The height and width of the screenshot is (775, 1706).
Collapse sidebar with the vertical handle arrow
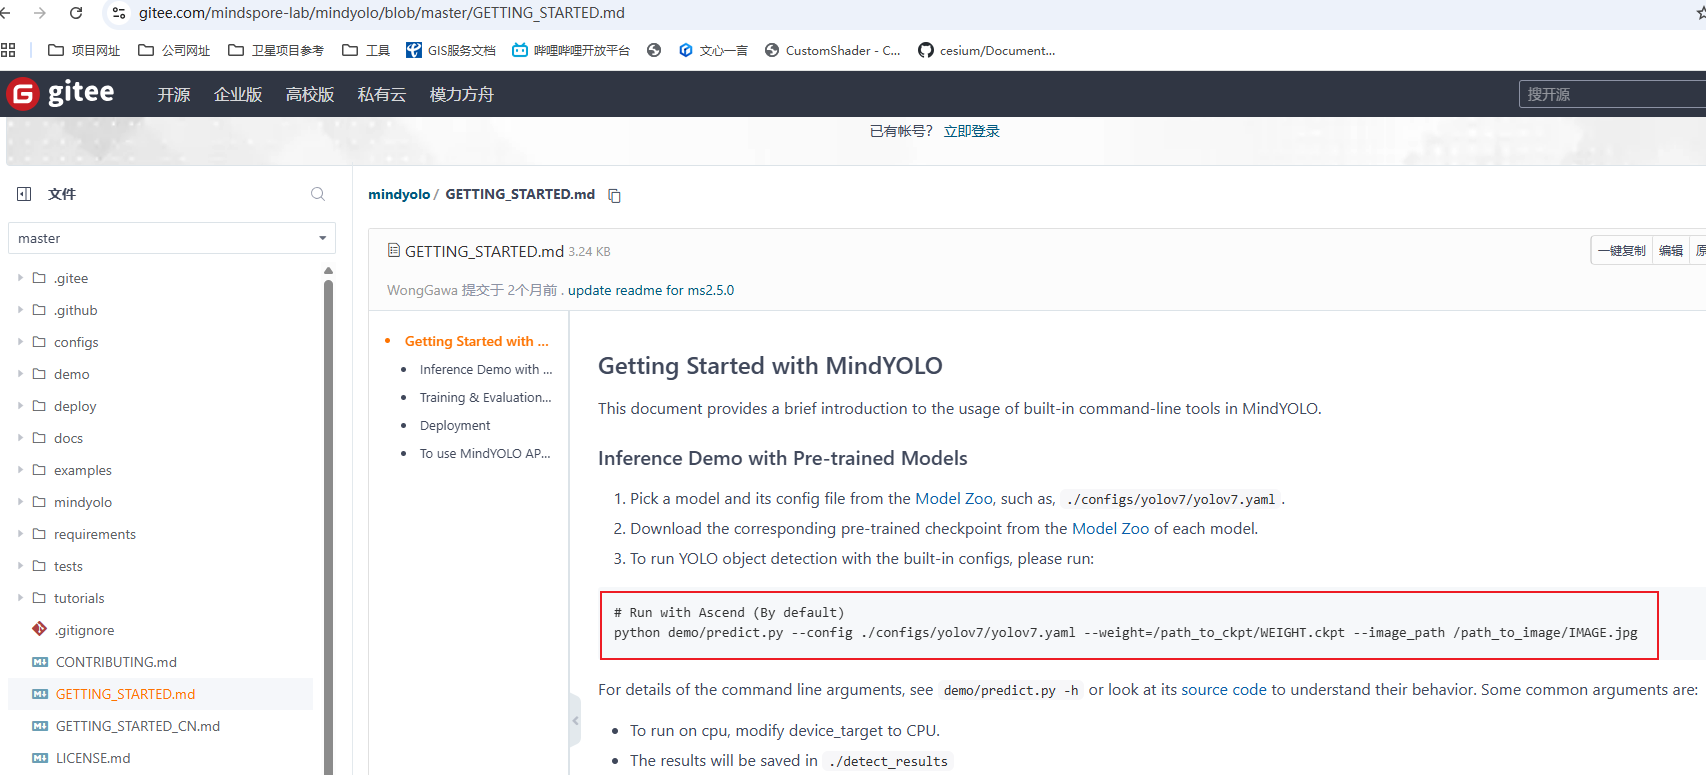pyautogui.click(x=575, y=720)
